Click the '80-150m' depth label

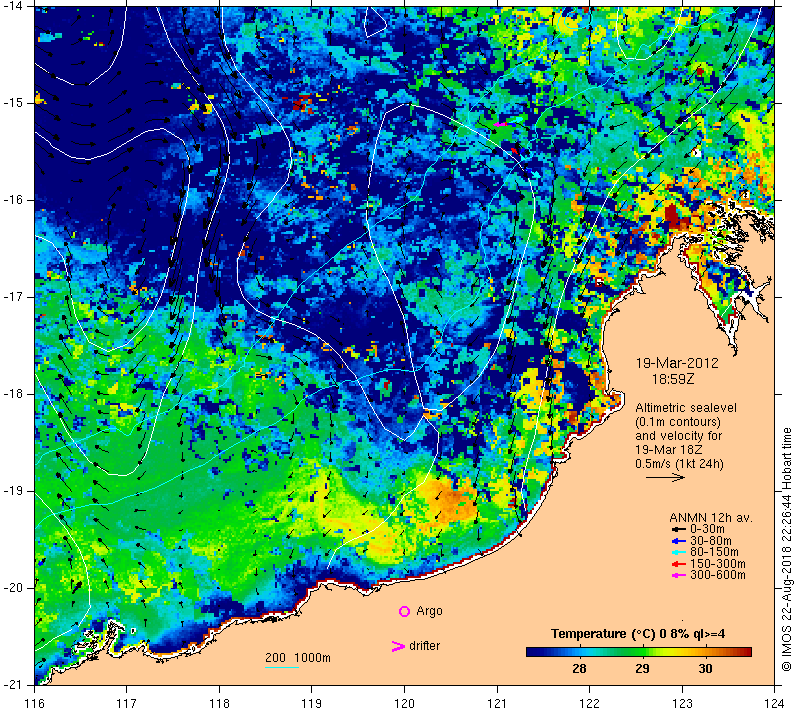click(x=714, y=552)
